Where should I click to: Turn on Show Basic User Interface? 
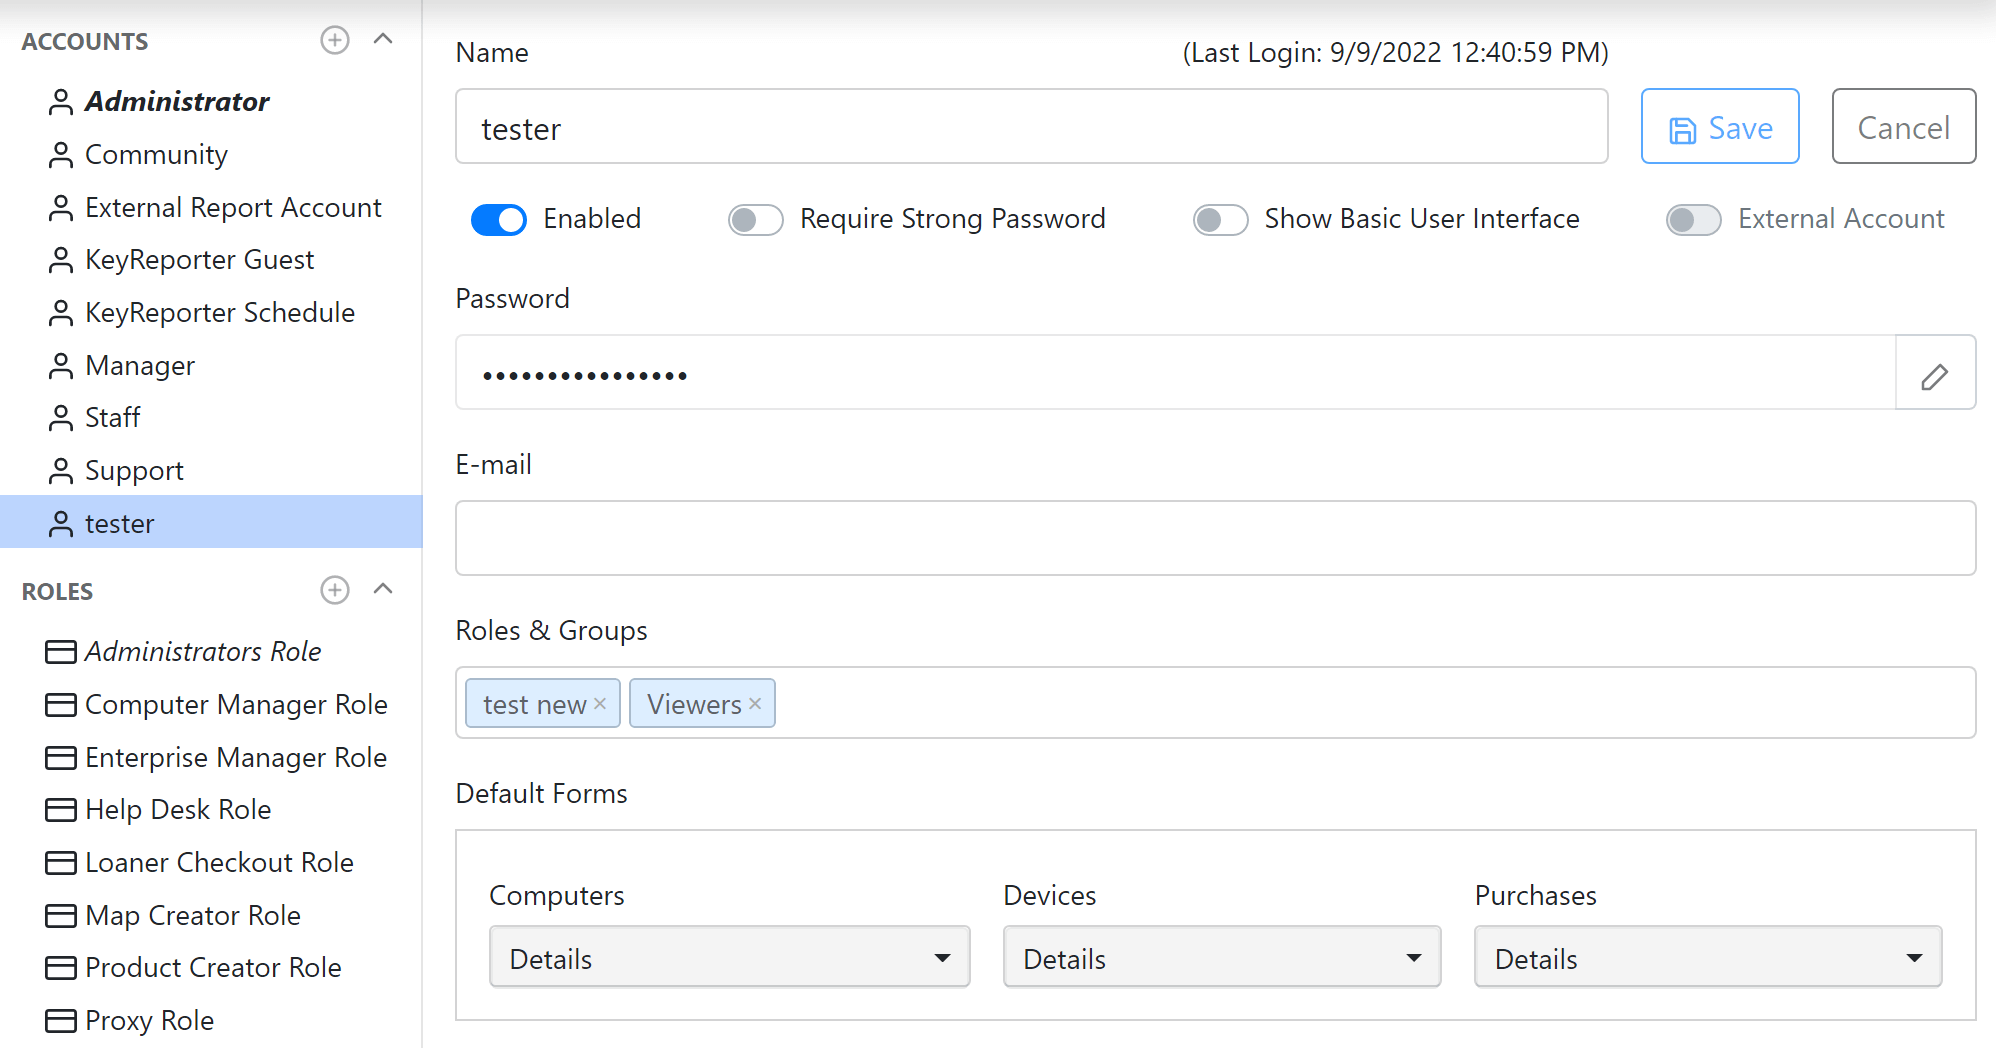point(1220,219)
